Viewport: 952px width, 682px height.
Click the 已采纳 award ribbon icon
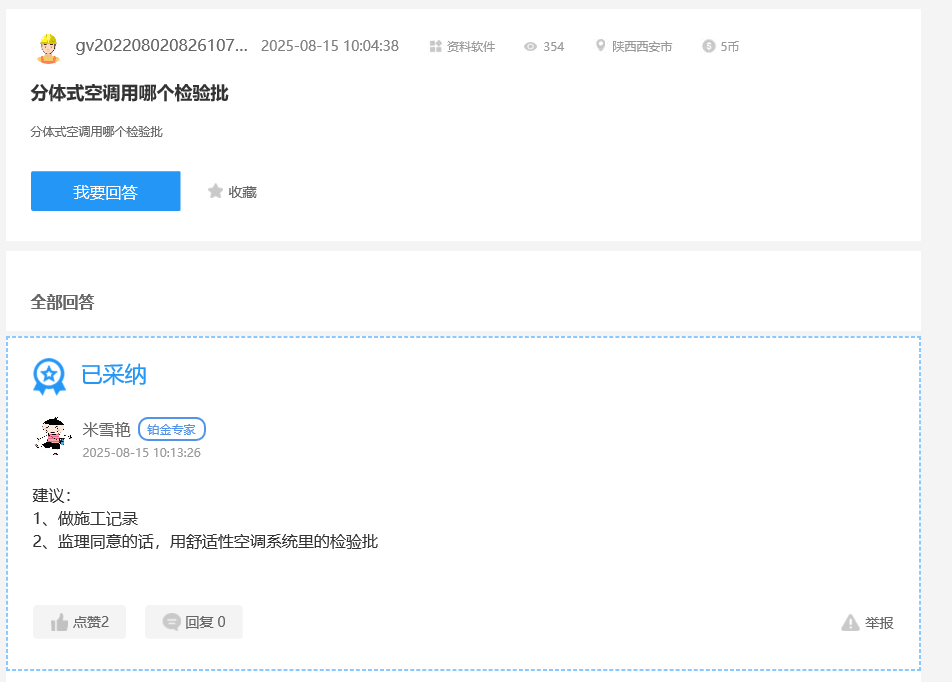(49, 377)
